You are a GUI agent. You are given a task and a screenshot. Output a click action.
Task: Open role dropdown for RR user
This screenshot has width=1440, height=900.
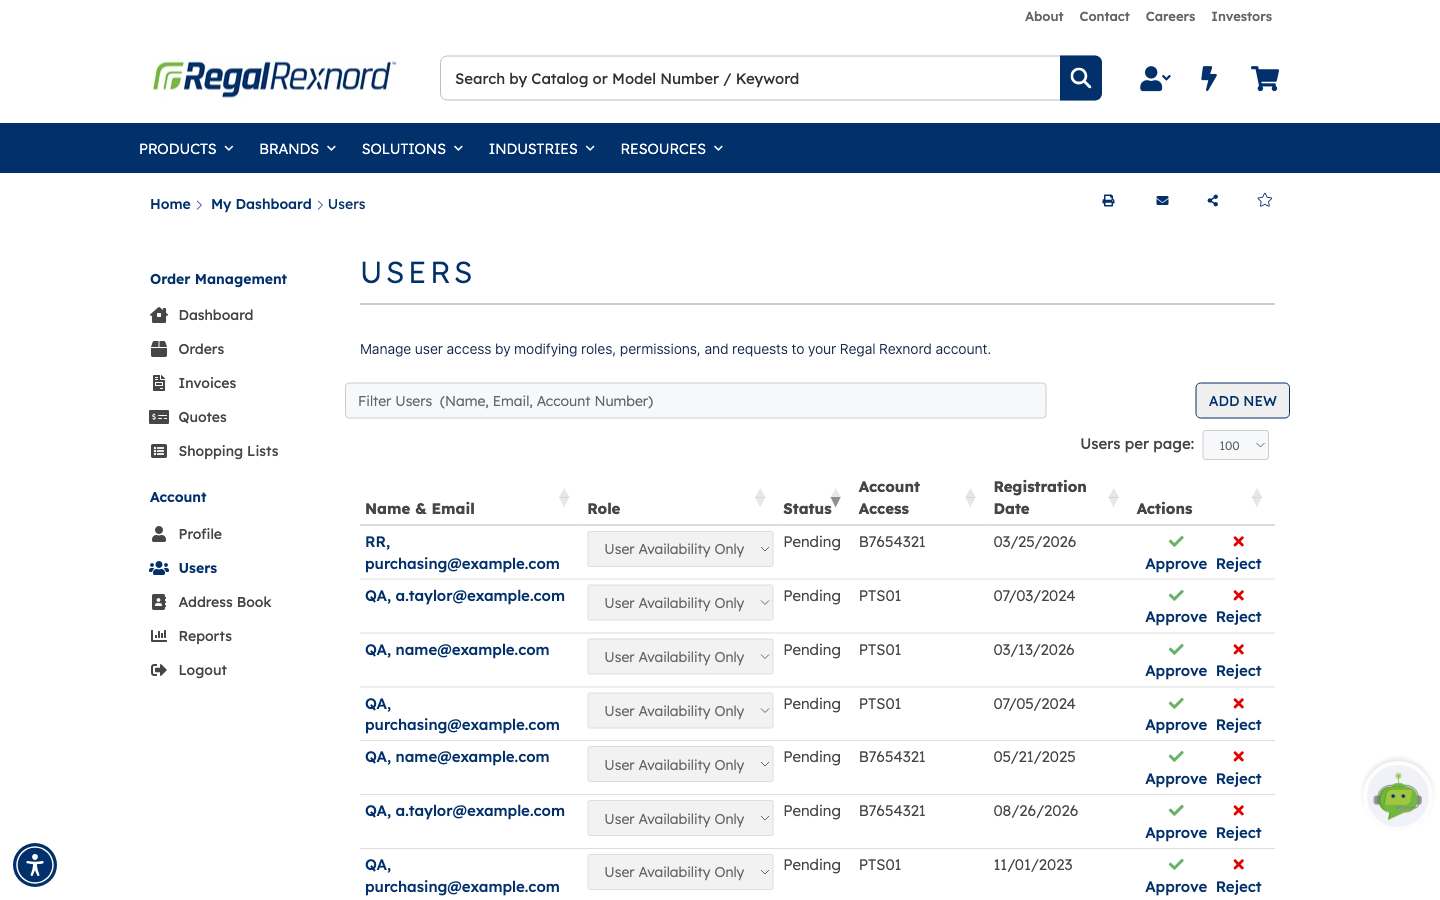(x=680, y=549)
